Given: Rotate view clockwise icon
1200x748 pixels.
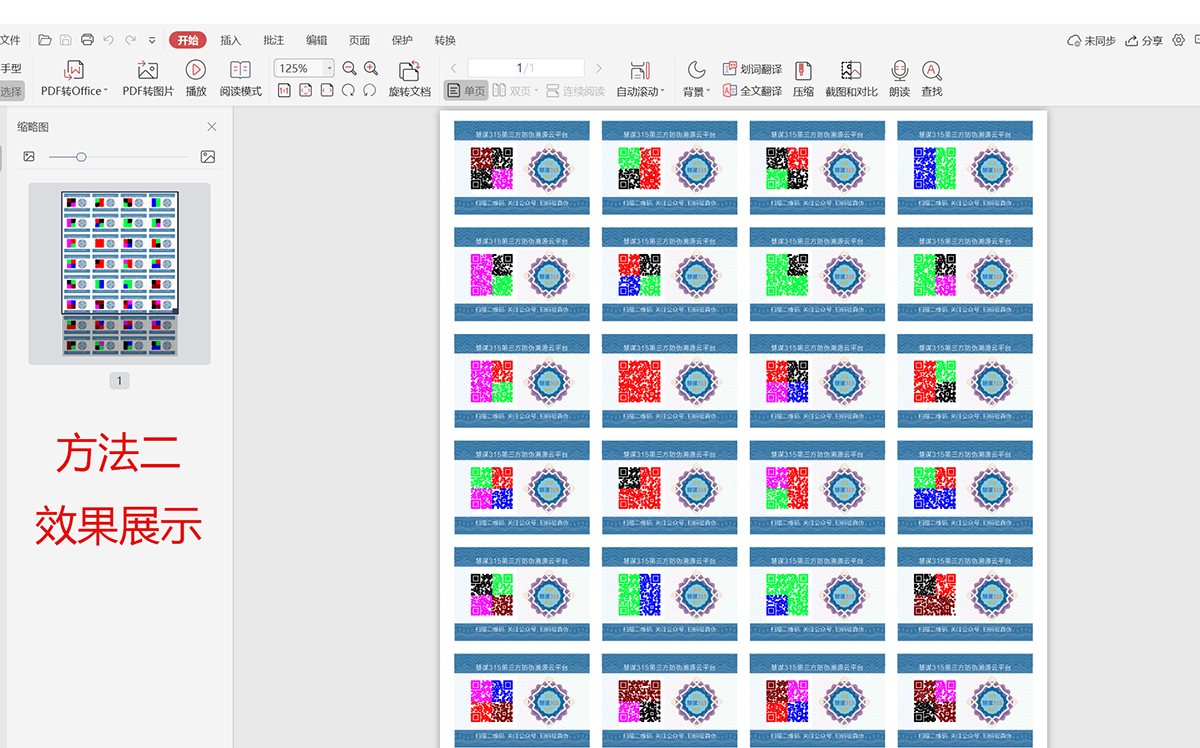Looking at the screenshot, I should click(348, 91).
